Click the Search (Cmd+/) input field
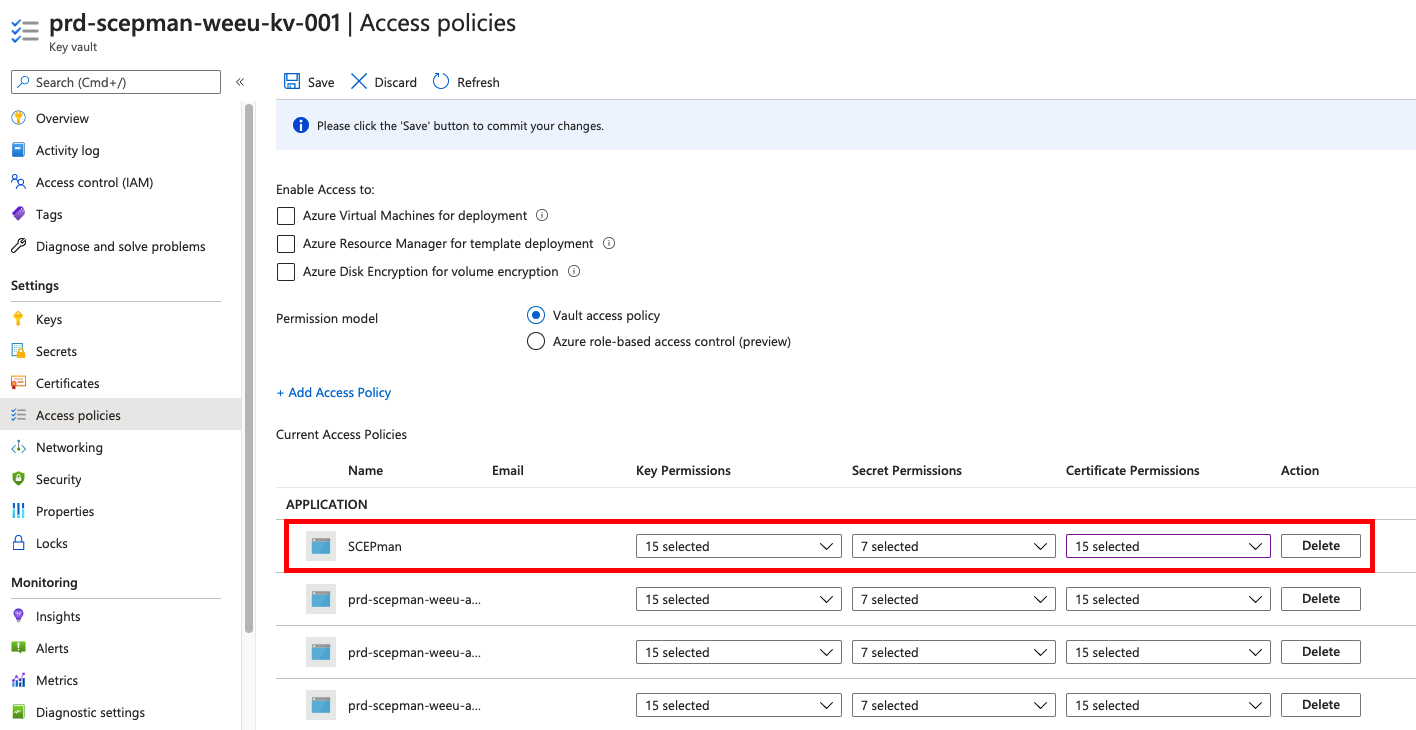The width and height of the screenshot is (1416, 730). (x=116, y=82)
